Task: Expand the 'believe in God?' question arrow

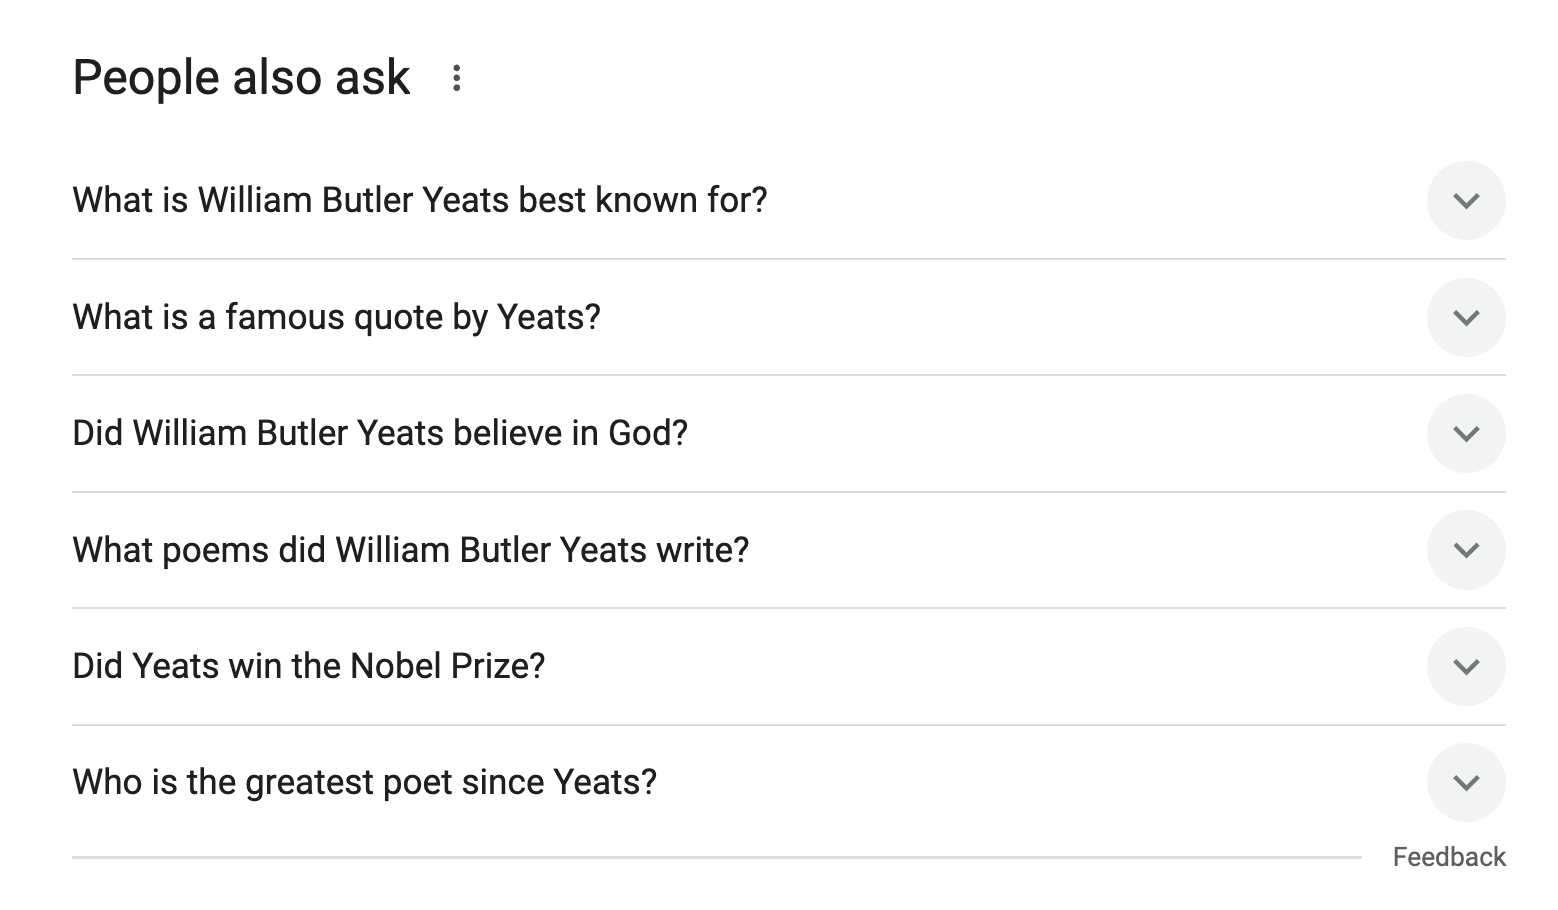Action: 1465,434
